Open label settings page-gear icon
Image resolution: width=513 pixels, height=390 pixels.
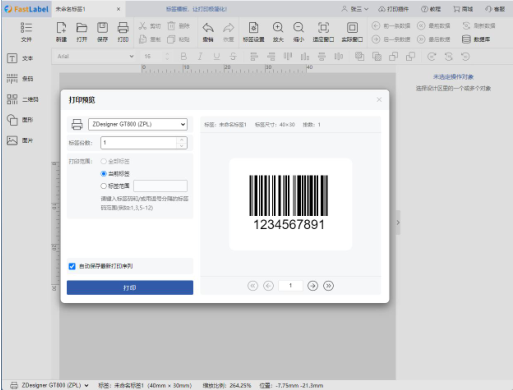click(253, 28)
